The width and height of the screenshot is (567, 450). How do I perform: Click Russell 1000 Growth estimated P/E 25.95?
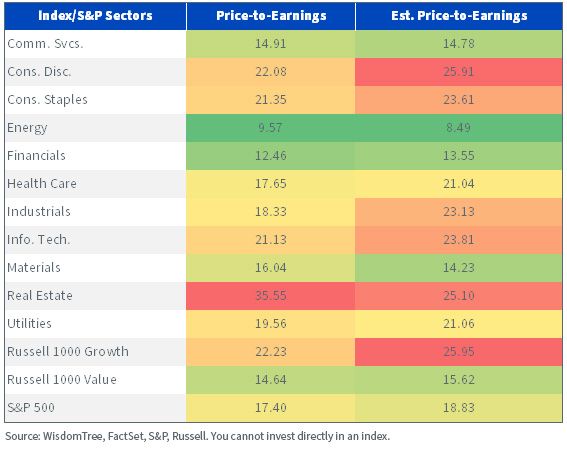[459, 352]
